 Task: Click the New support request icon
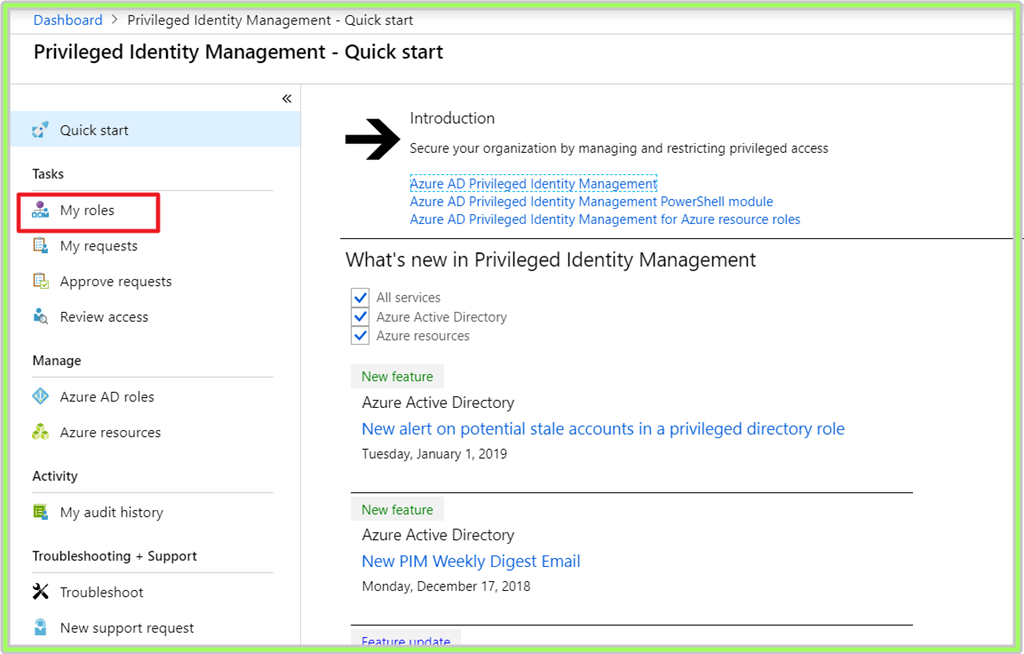point(40,628)
